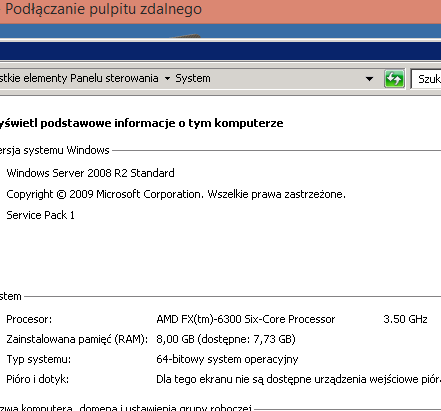Expand the breadcrumb arrow before System
The width and height of the screenshot is (441, 411).
point(167,79)
